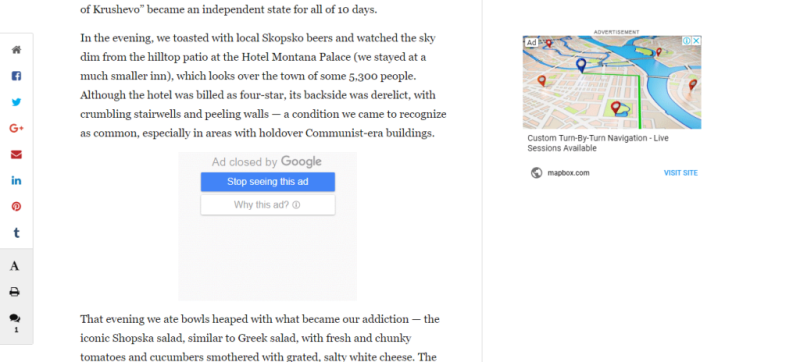The width and height of the screenshot is (800, 362).
Task: Print the article using printer icon
Action: click(15, 292)
